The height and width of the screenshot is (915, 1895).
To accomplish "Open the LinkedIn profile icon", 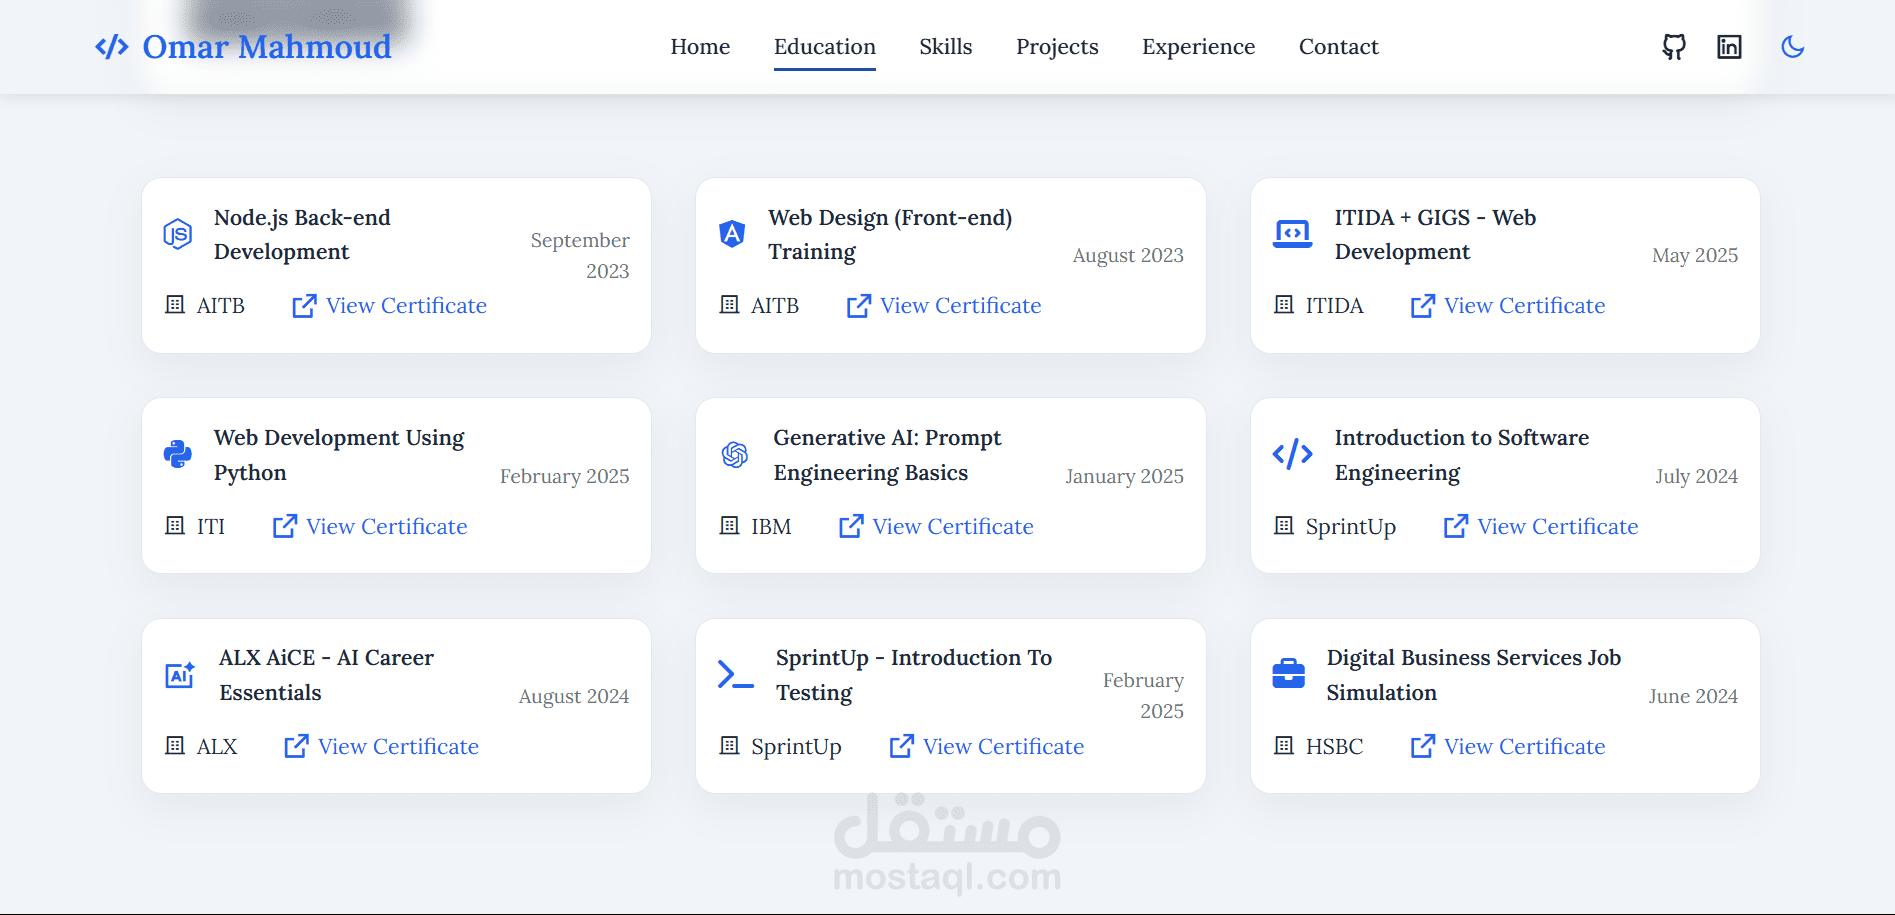I will pyautogui.click(x=1729, y=47).
